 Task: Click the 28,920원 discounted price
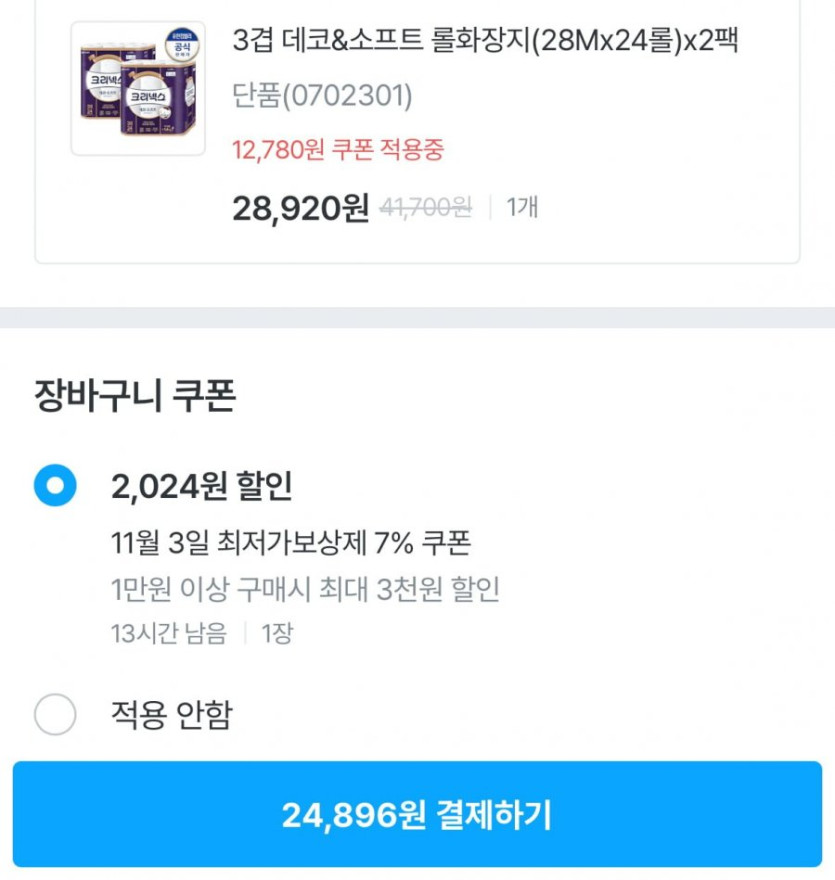[300, 208]
